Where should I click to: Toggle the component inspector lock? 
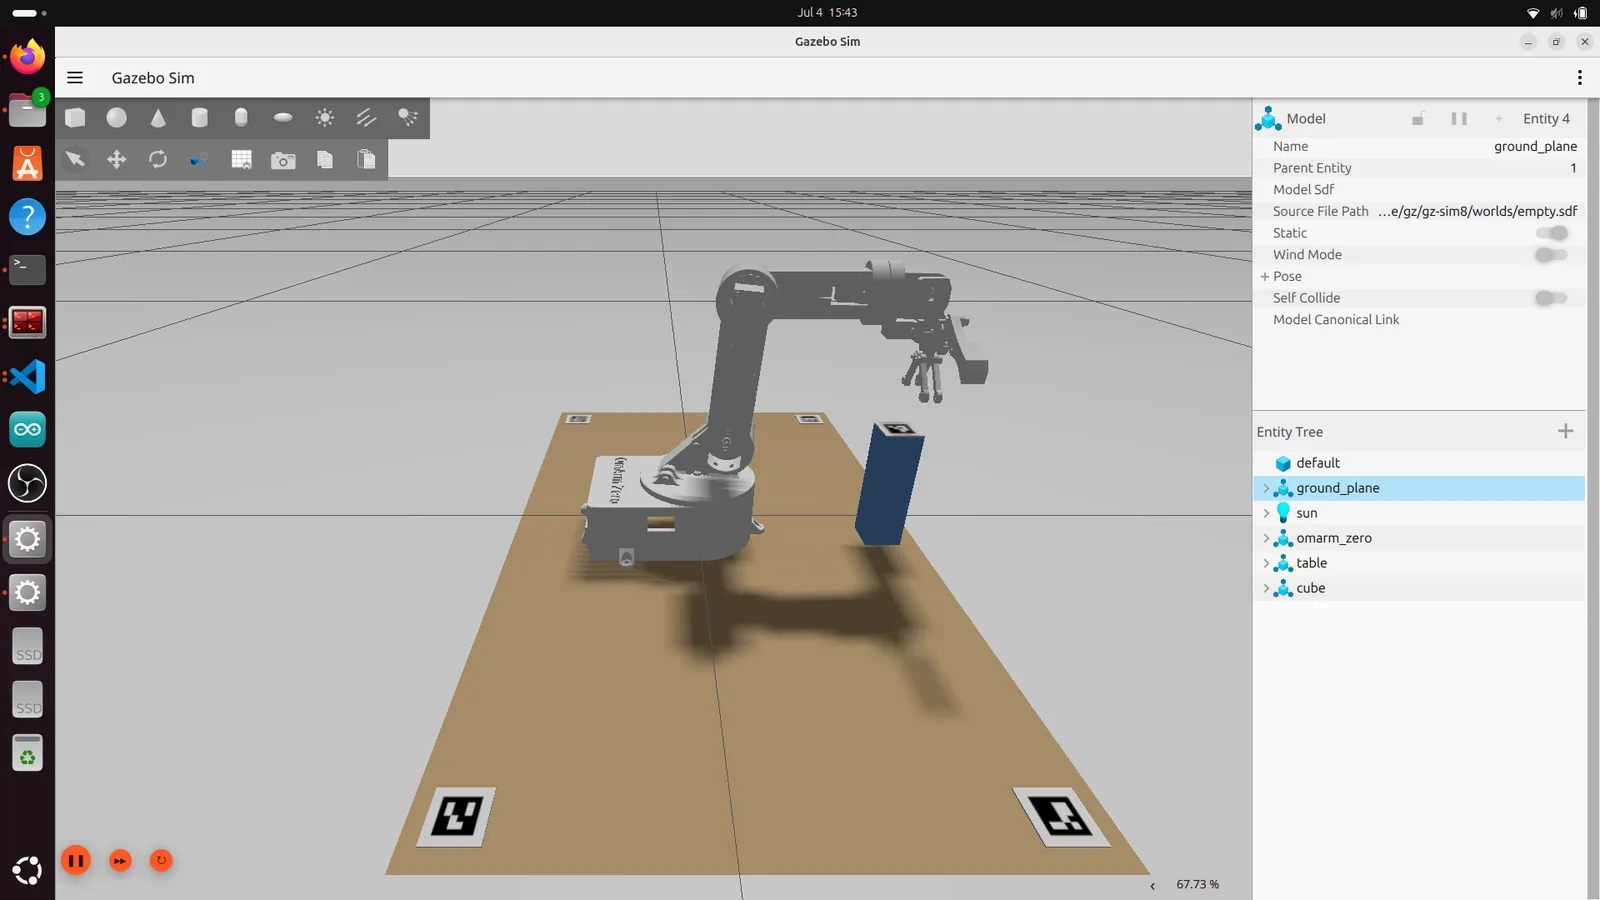click(1418, 119)
